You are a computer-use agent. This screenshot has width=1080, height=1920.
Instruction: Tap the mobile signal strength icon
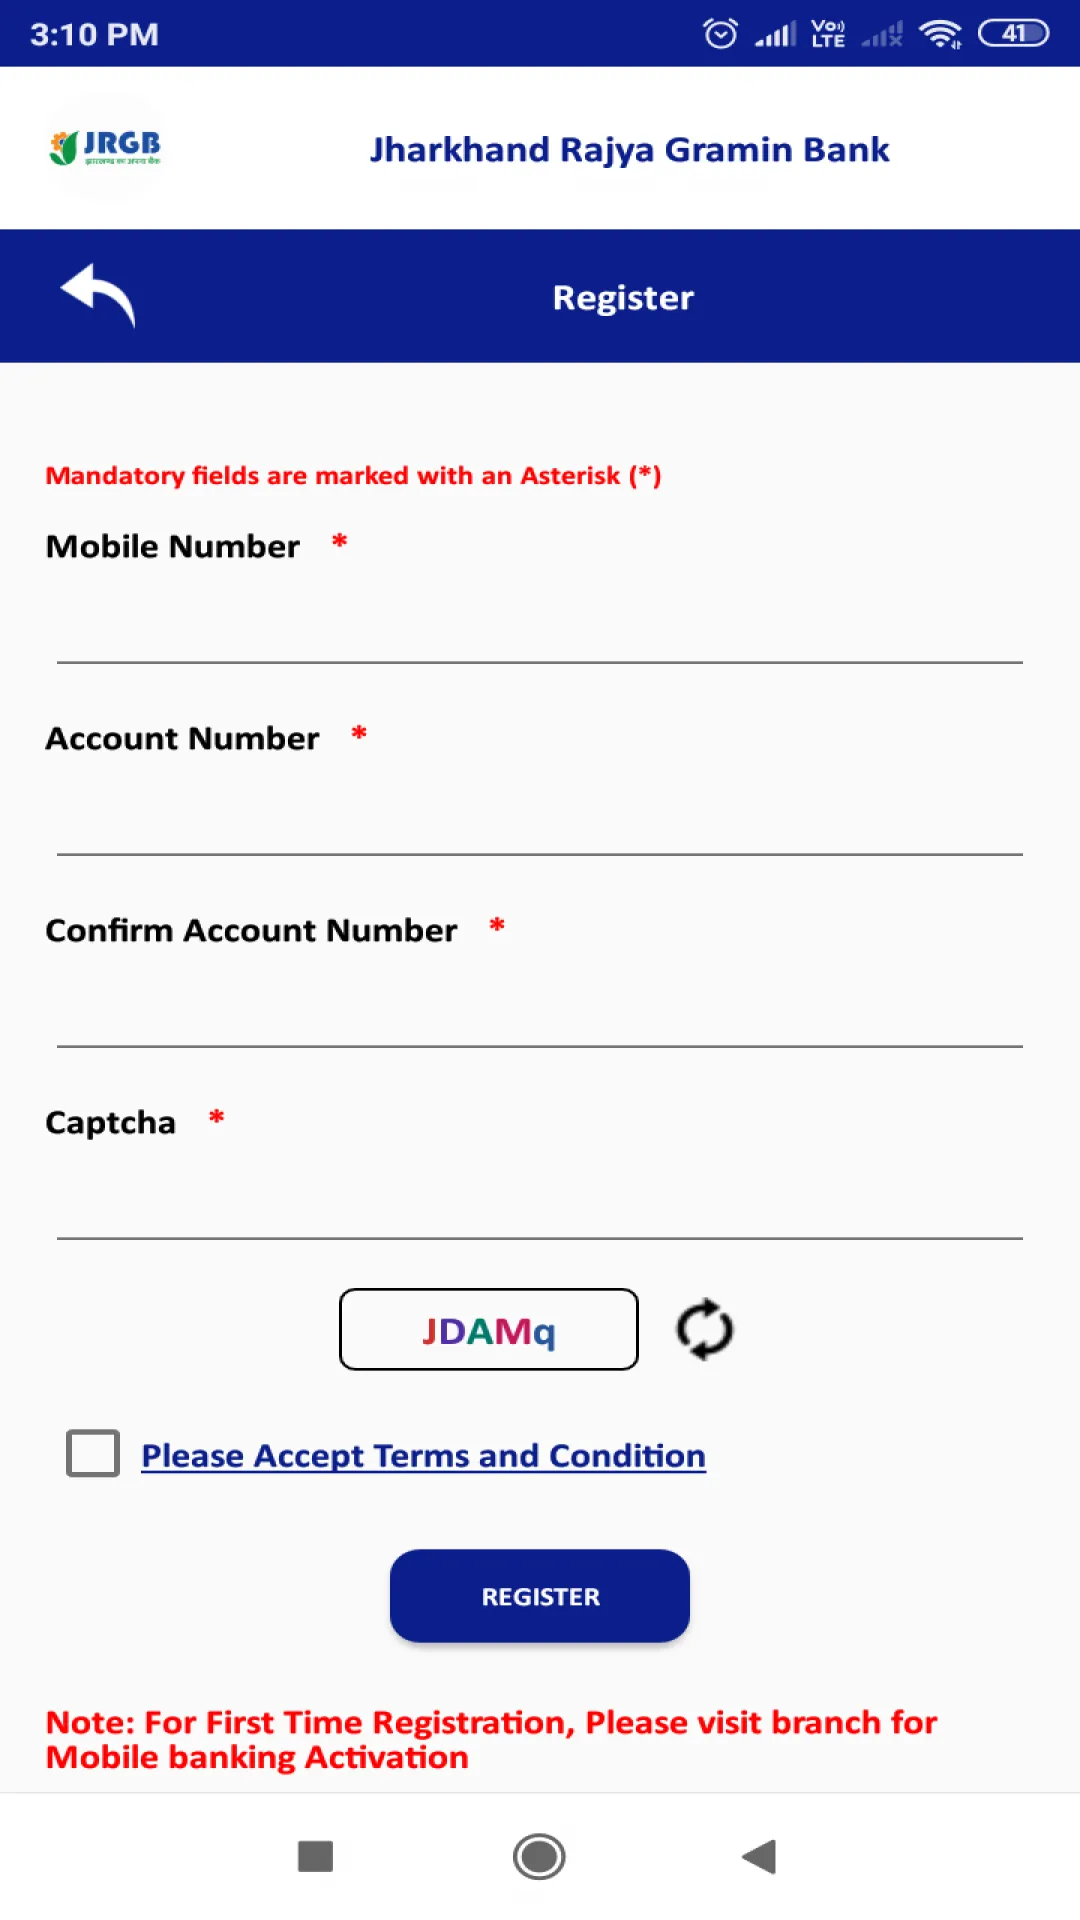click(775, 35)
